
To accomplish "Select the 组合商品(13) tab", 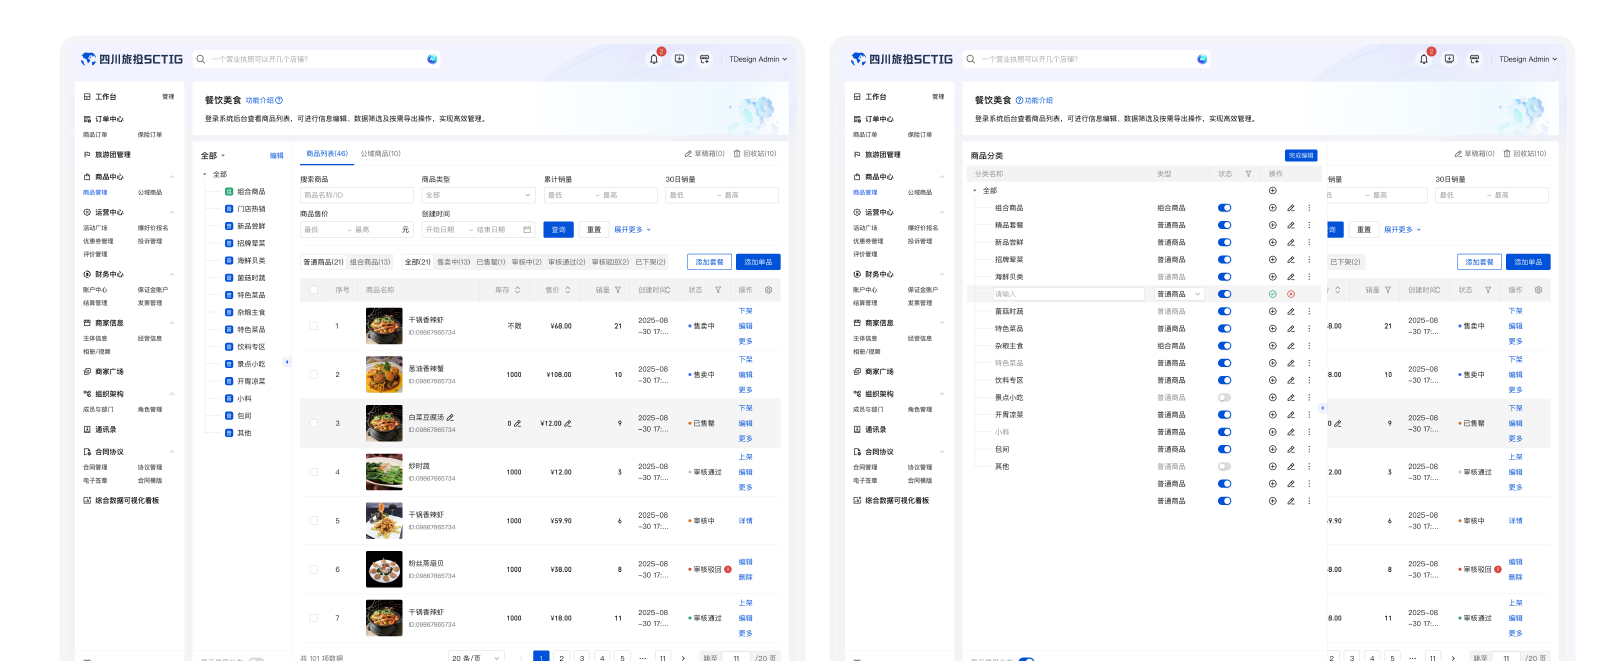I will [370, 262].
